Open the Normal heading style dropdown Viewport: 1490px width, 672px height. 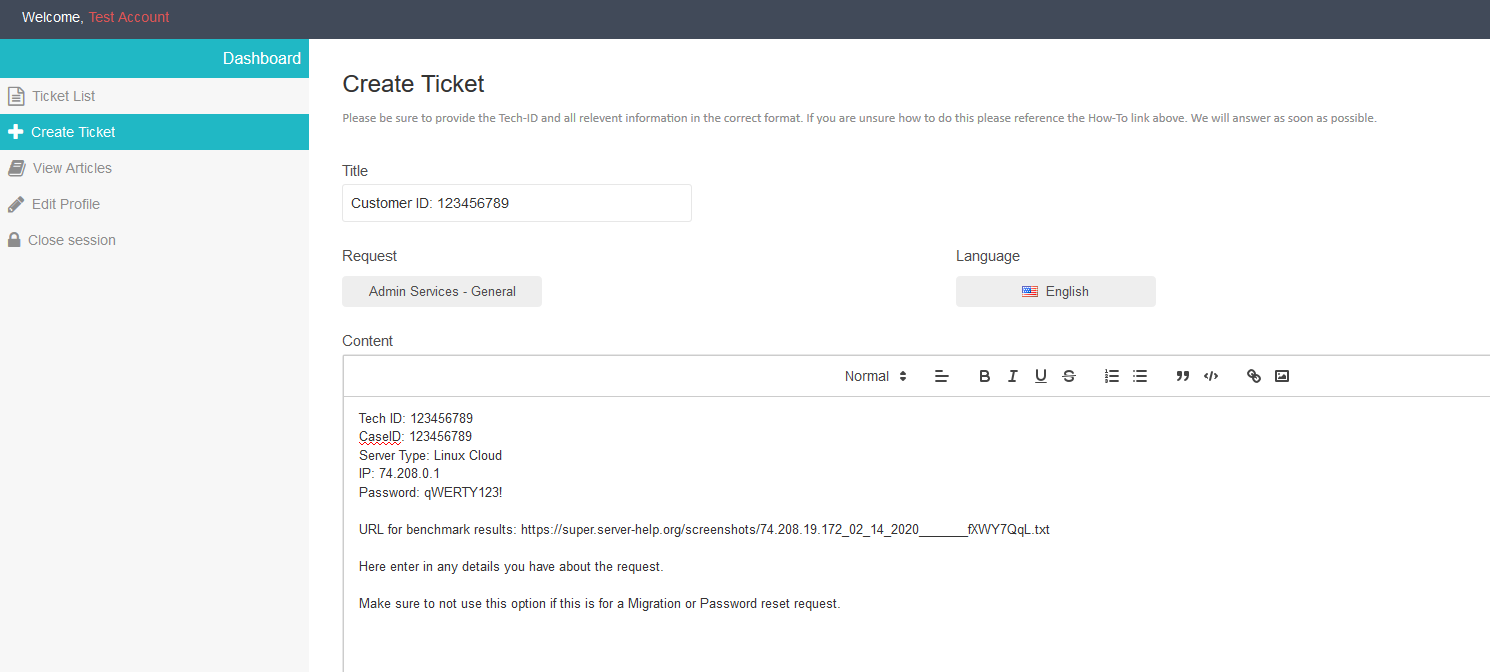pos(875,376)
